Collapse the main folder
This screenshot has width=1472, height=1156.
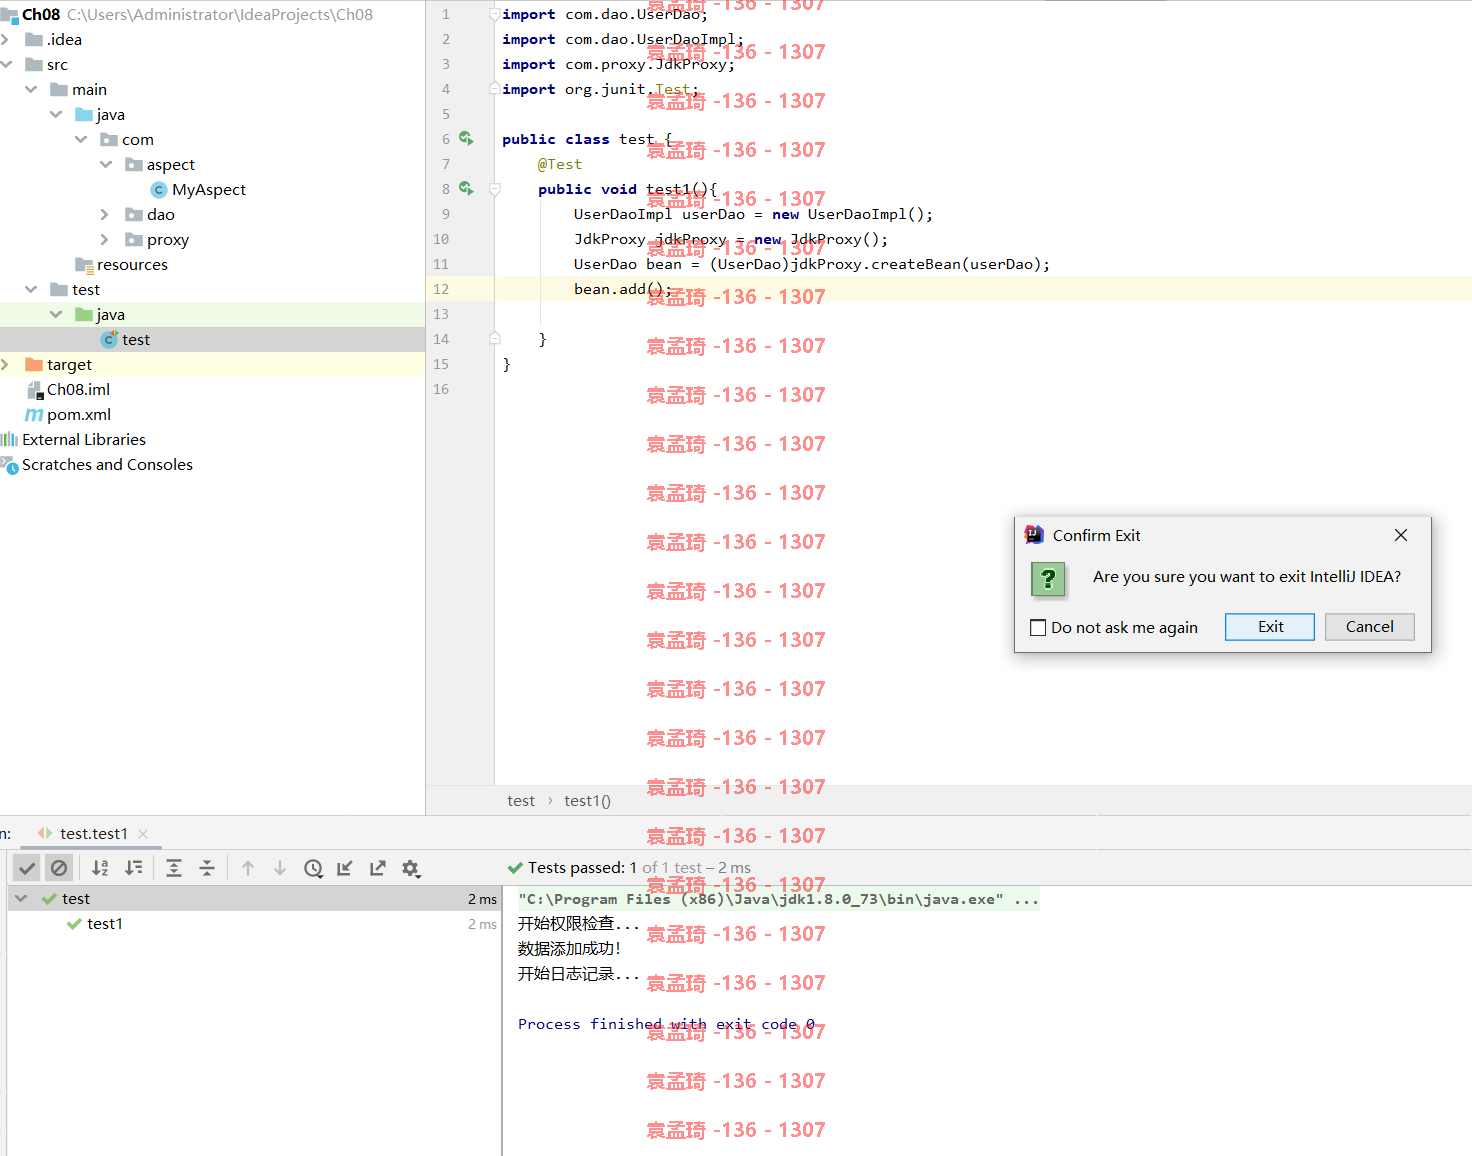click(31, 89)
